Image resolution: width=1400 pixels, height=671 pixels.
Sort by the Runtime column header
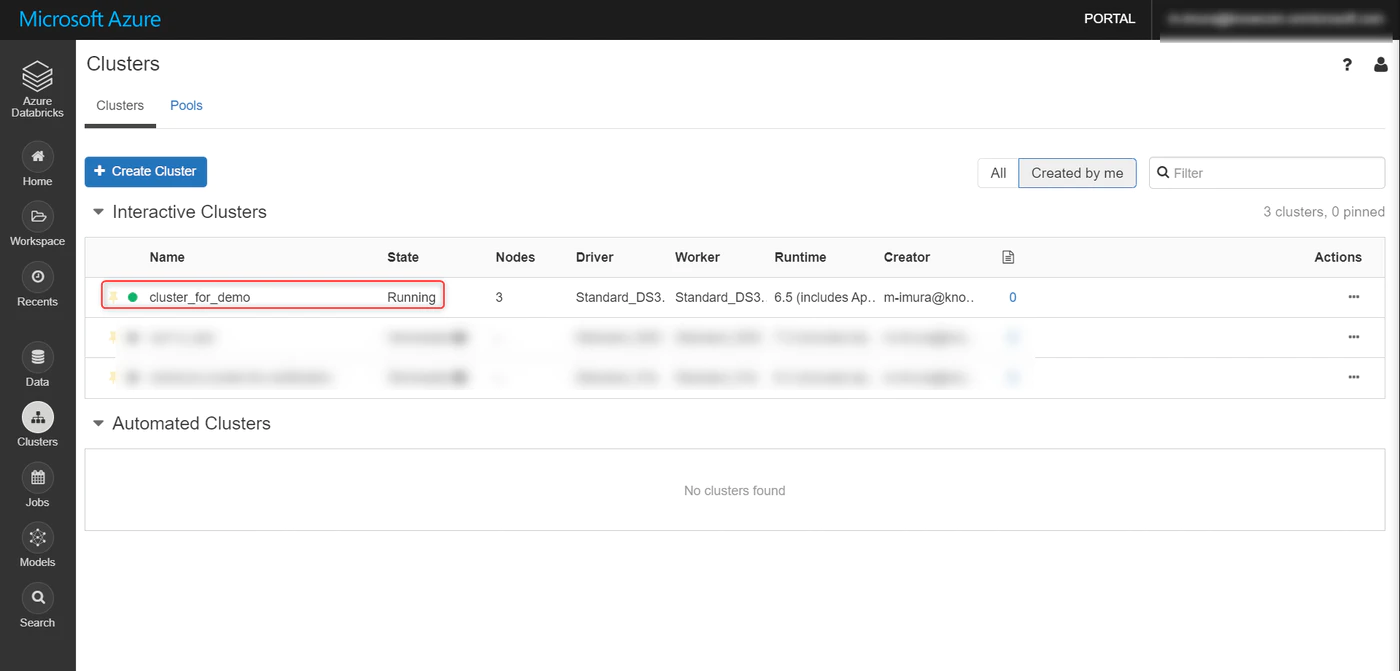point(800,257)
